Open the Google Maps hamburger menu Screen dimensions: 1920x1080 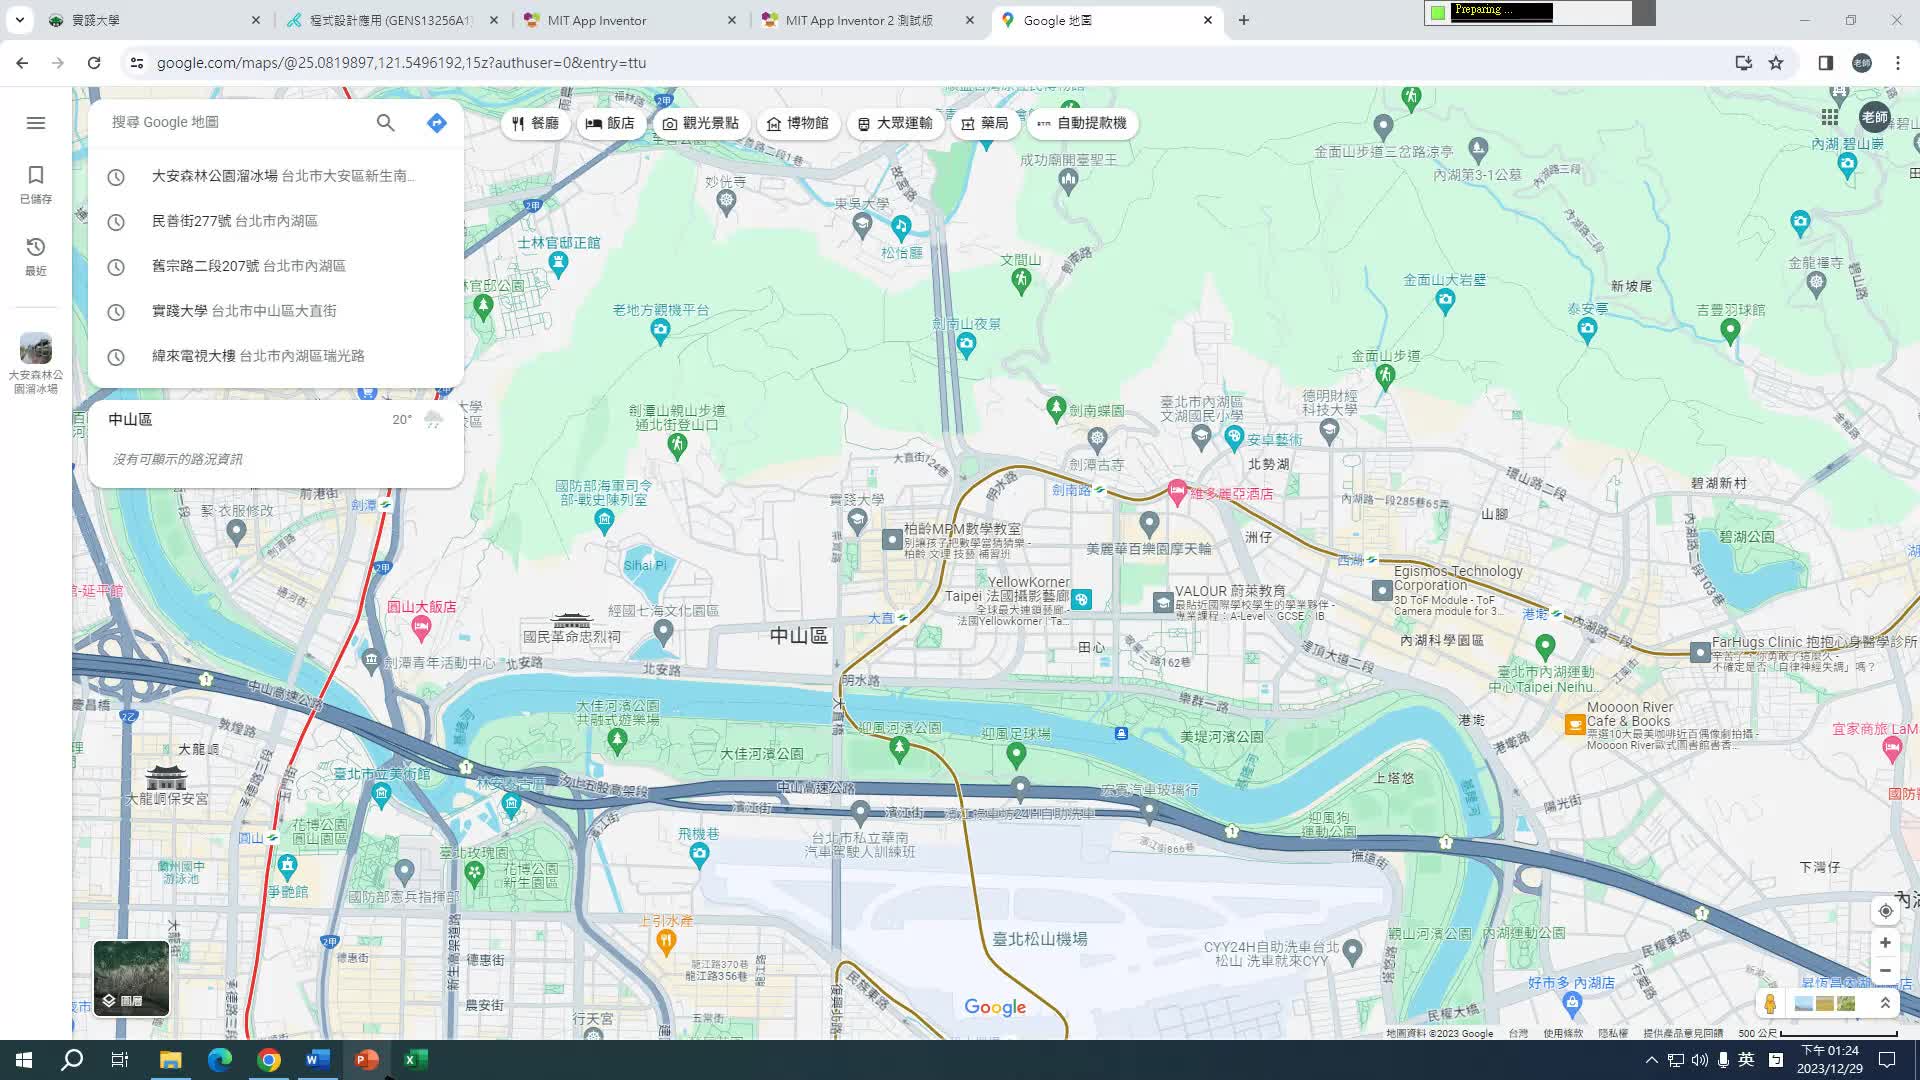click(36, 122)
